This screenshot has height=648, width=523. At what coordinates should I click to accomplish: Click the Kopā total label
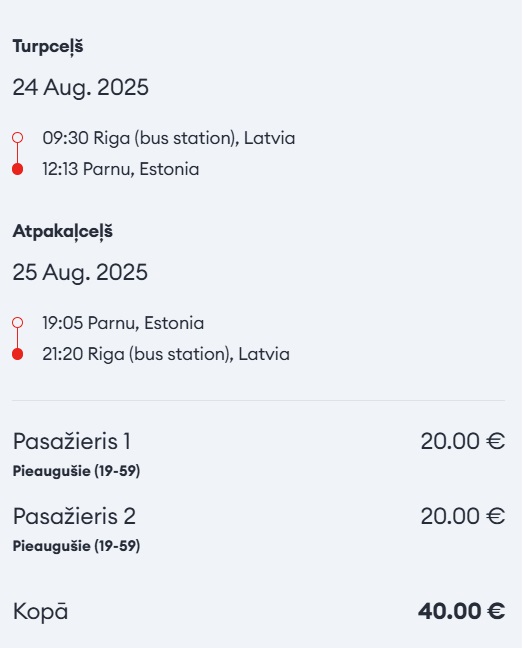[40, 612]
